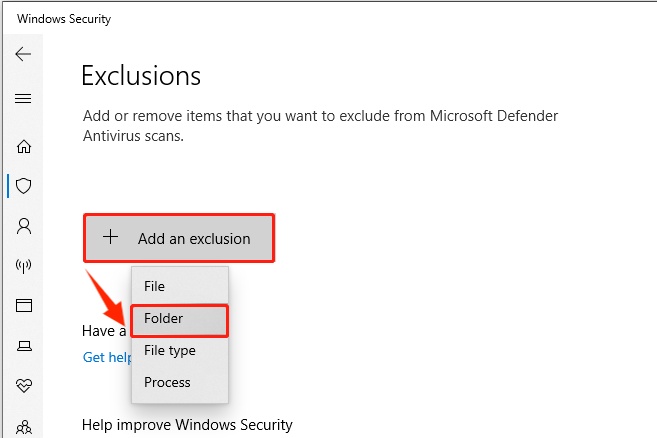This screenshot has height=438, width=657.
Task: Select Folder in the exclusion menu
Action: (163, 319)
